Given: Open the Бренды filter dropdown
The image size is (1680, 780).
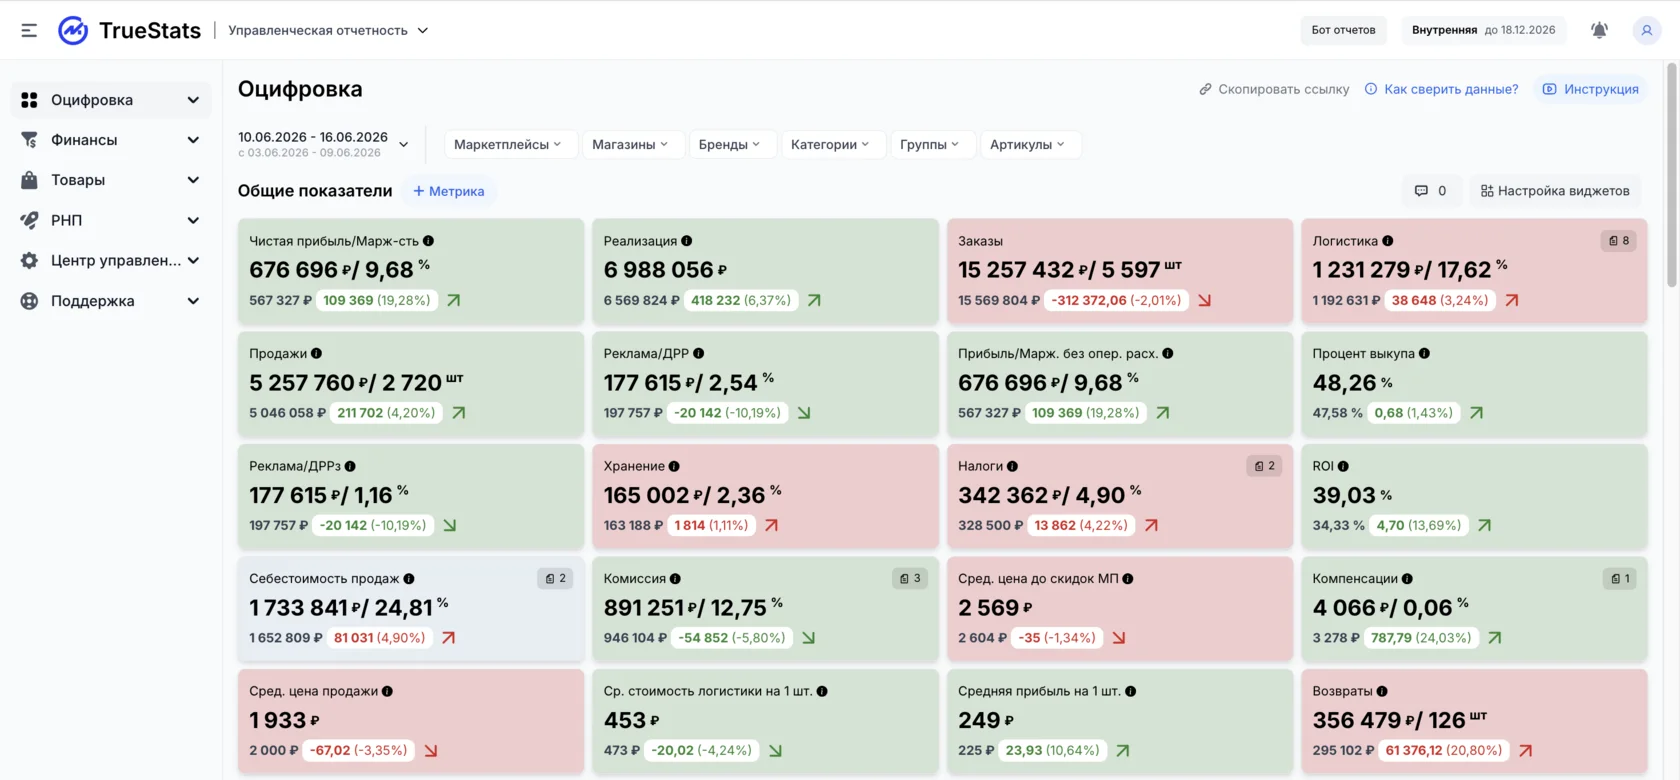Looking at the screenshot, I should click(729, 144).
